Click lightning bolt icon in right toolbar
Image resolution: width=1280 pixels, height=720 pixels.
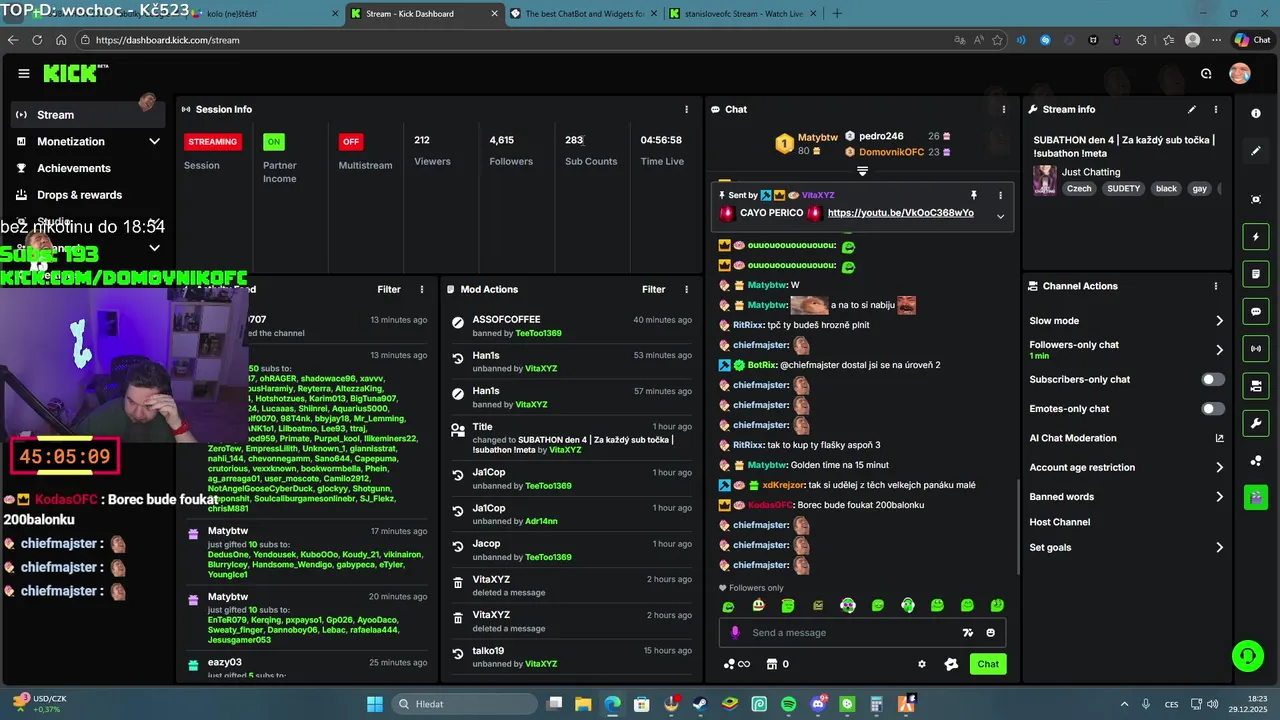1256,237
